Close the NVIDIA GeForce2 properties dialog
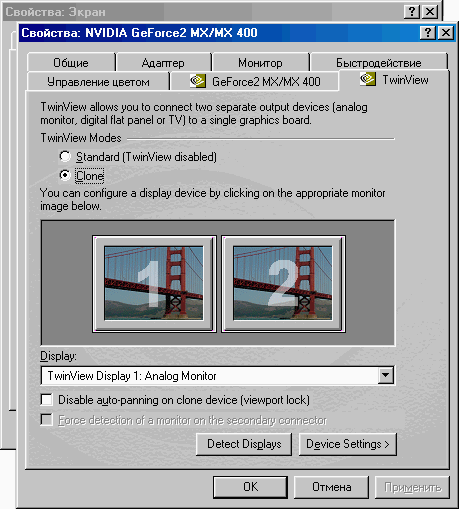The height and width of the screenshot is (509, 459). [x=446, y=33]
